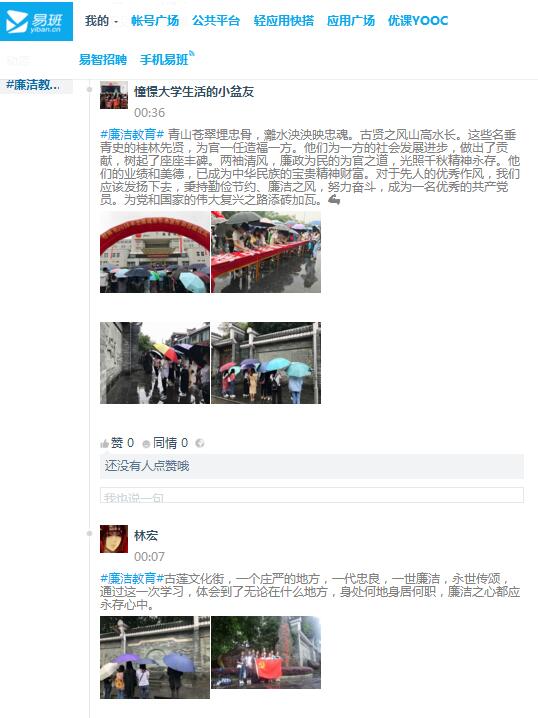Open 林宏's profile avatar
538x718 pixels.
pyautogui.click(x=114, y=539)
